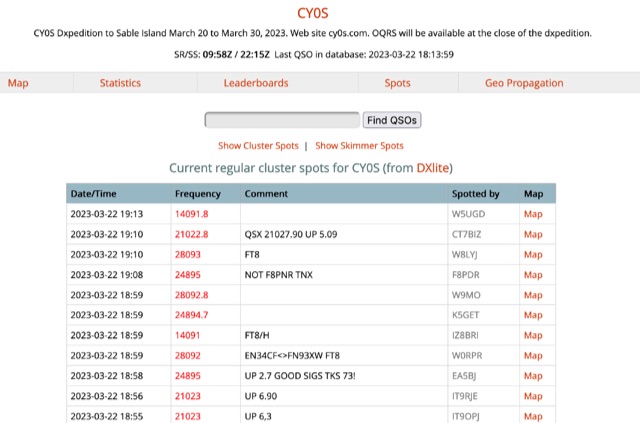Show Skimmer Spots link
Image resolution: width=640 pixels, height=423 pixels.
point(359,146)
